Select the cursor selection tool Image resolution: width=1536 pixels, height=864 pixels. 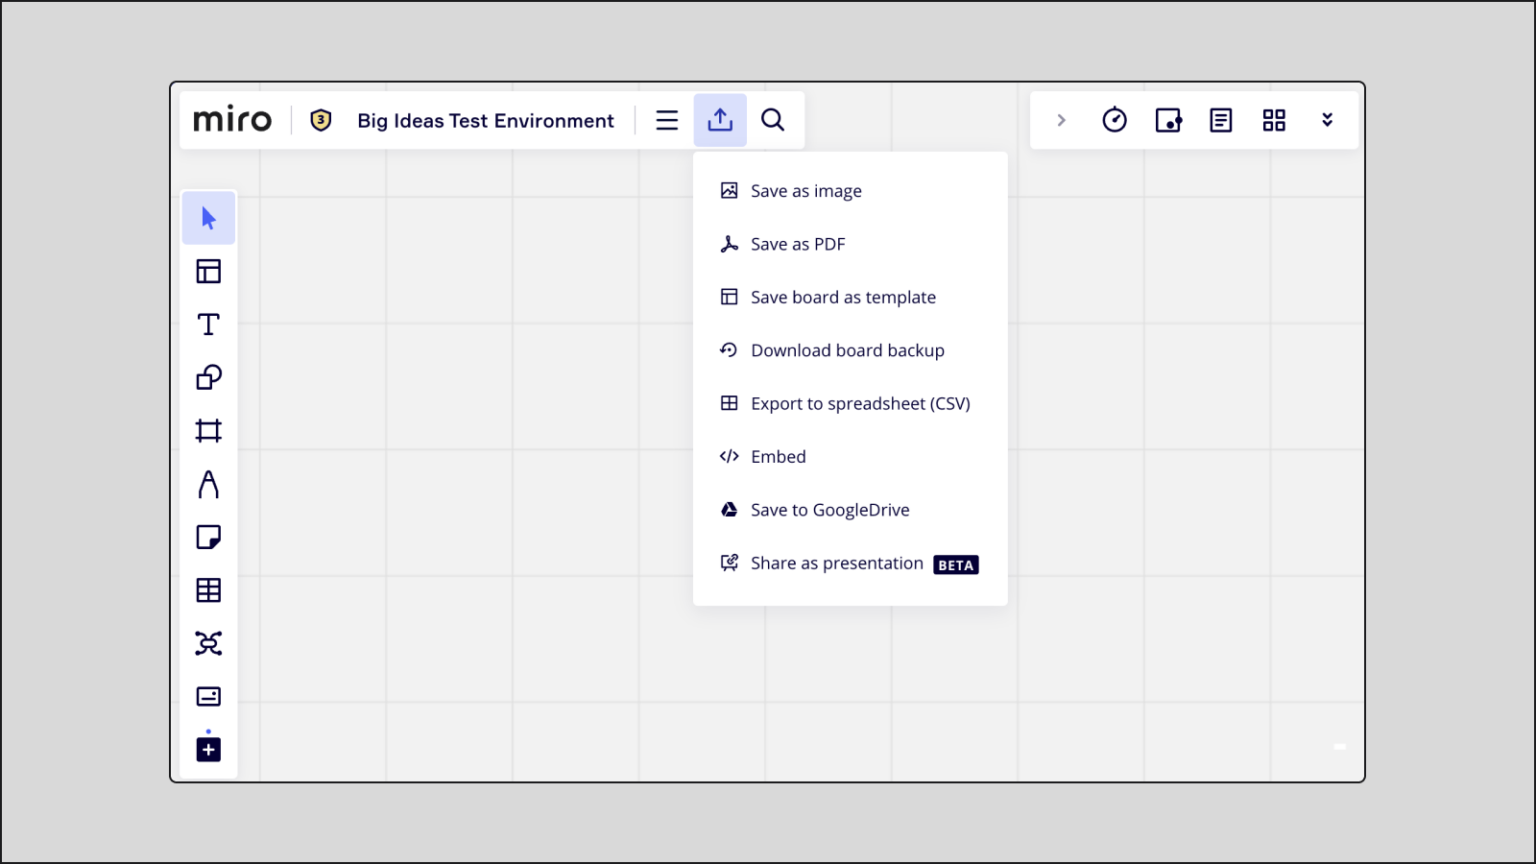[x=208, y=217]
